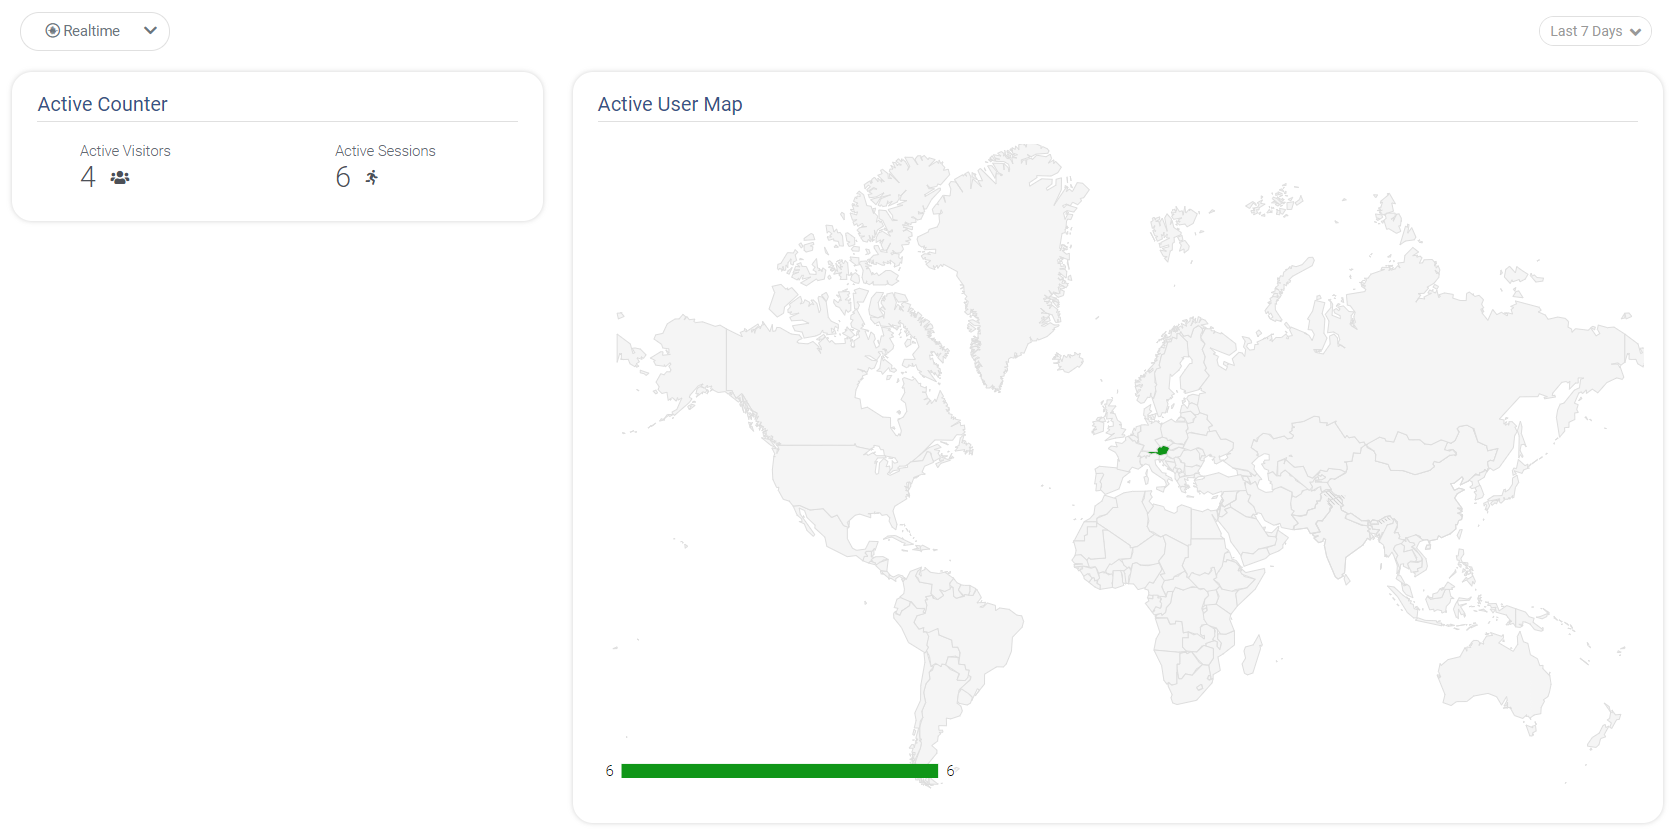
Task: Click the active visitors count 4
Action: [x=88, y=177]
